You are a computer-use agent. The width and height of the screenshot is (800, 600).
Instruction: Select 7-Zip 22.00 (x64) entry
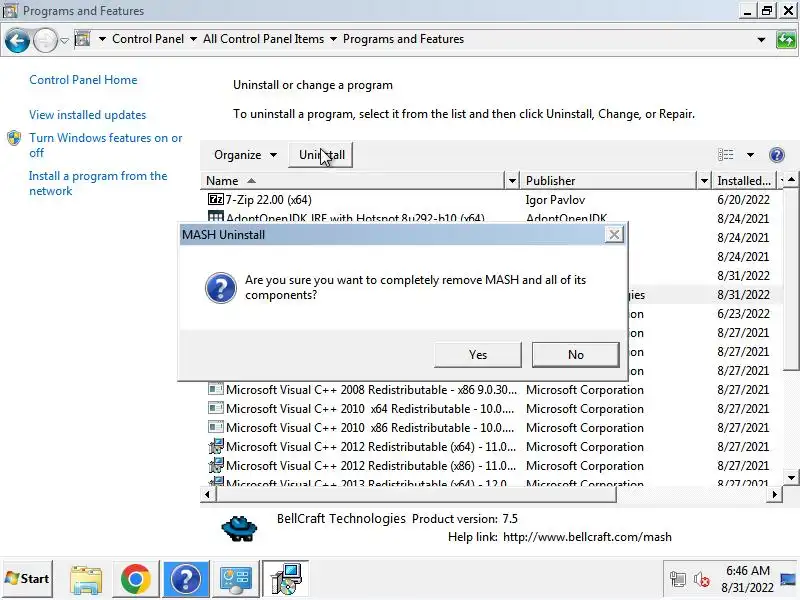click(x=268, y=199)
